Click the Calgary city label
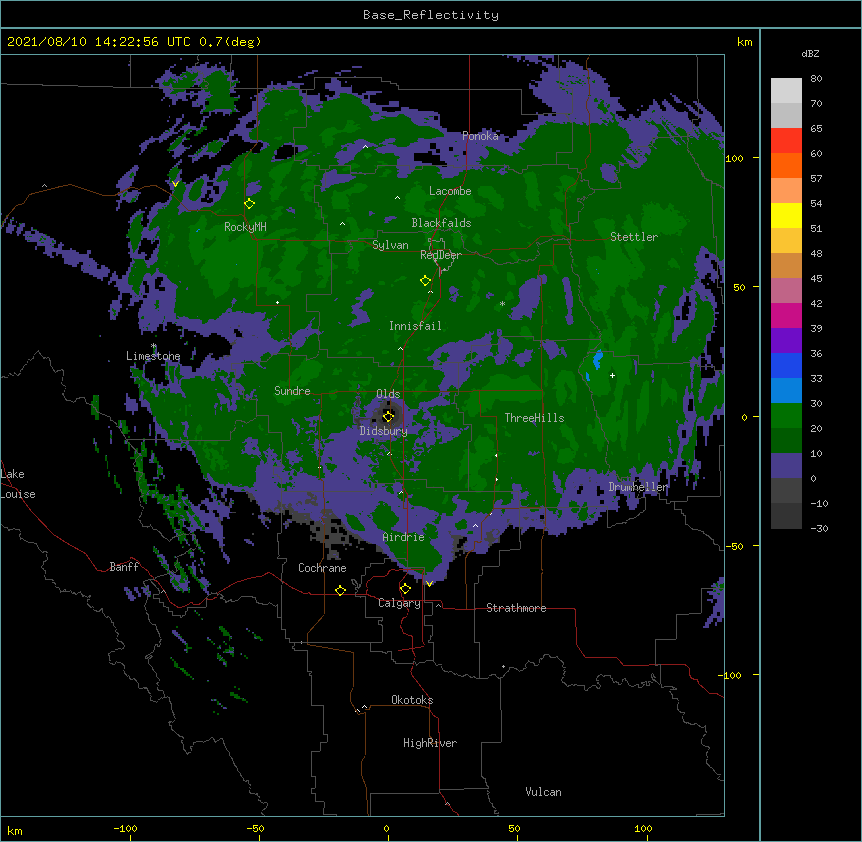 (x=399, y=603)
